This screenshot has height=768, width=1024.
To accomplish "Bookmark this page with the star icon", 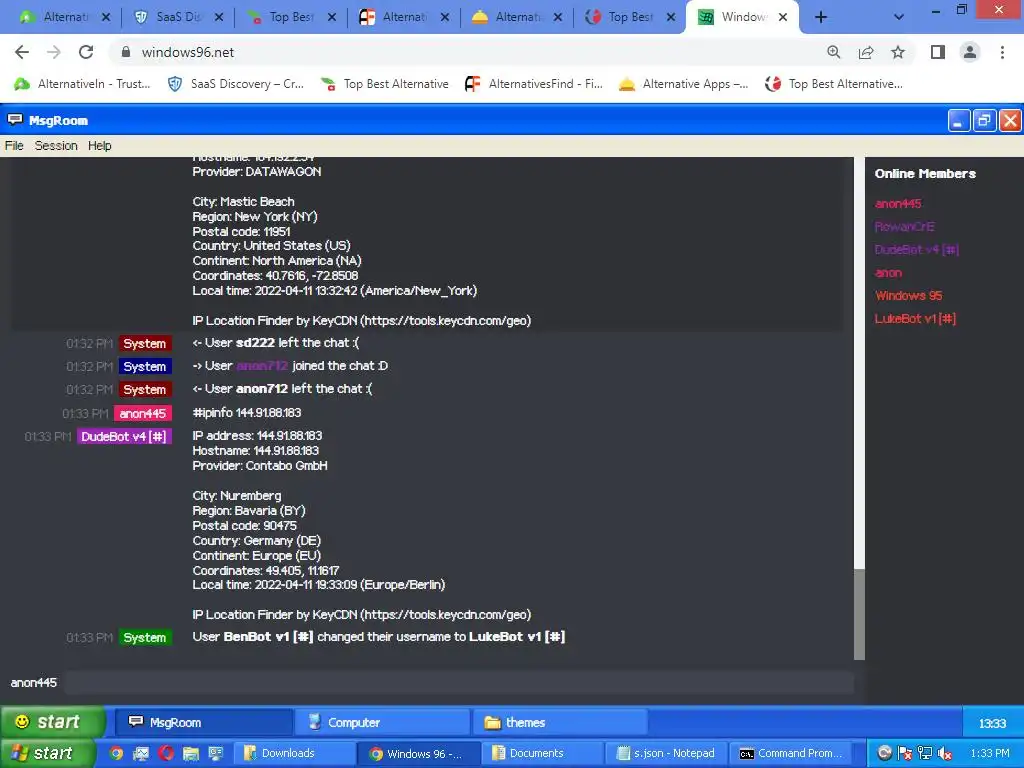I will 898,52.
